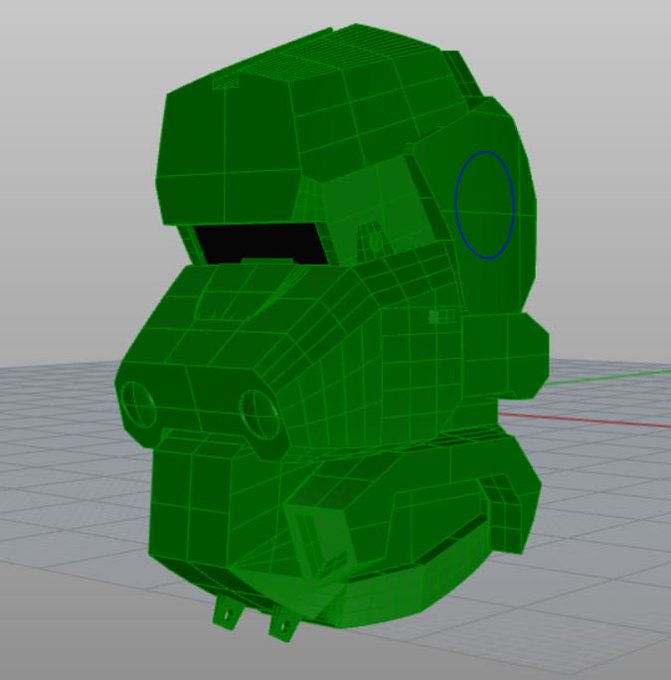Click the black visor opening on the model
The width and height of the screenshot is (671, 680).
pos(260,244)
